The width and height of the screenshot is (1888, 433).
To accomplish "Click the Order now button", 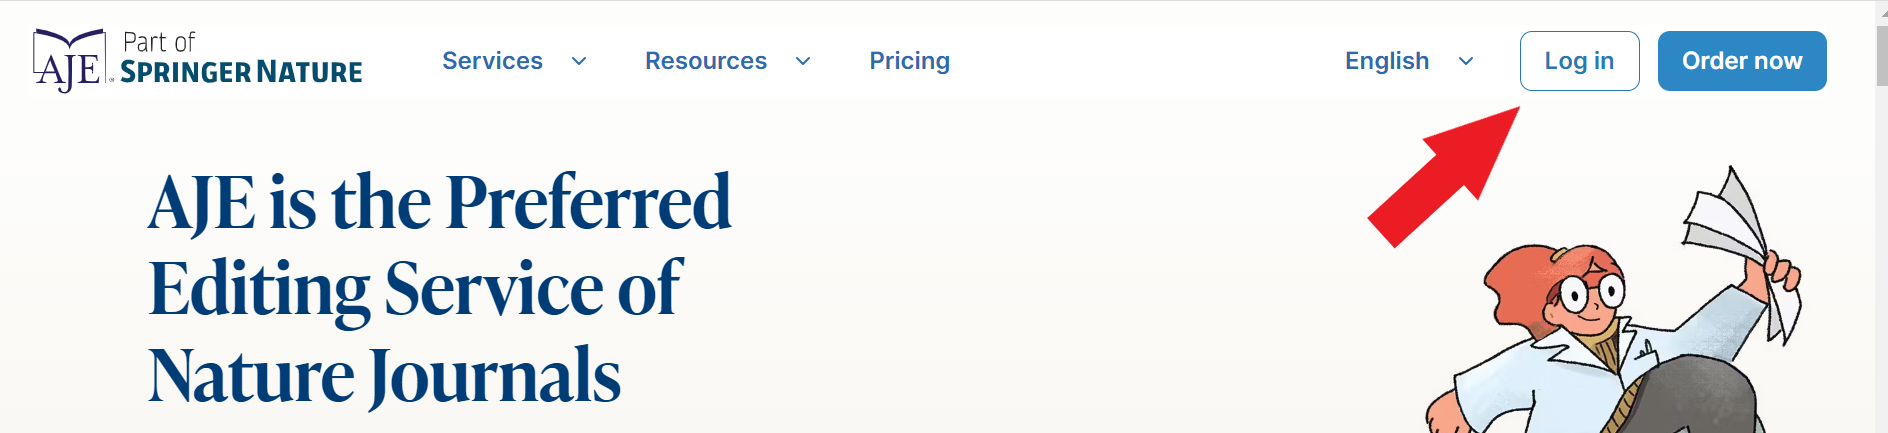I will pyautogui.click(x=1742, y=61).
